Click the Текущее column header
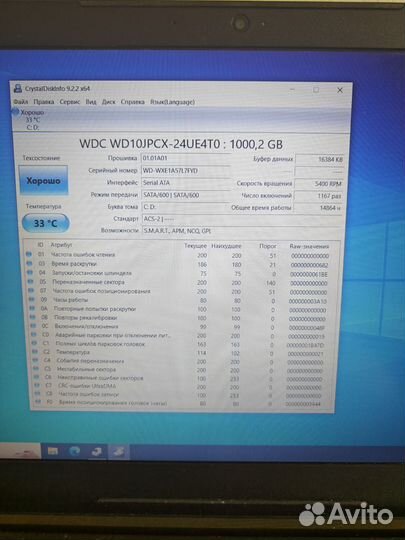The image size is (405, 540). [x=195, y=246]
